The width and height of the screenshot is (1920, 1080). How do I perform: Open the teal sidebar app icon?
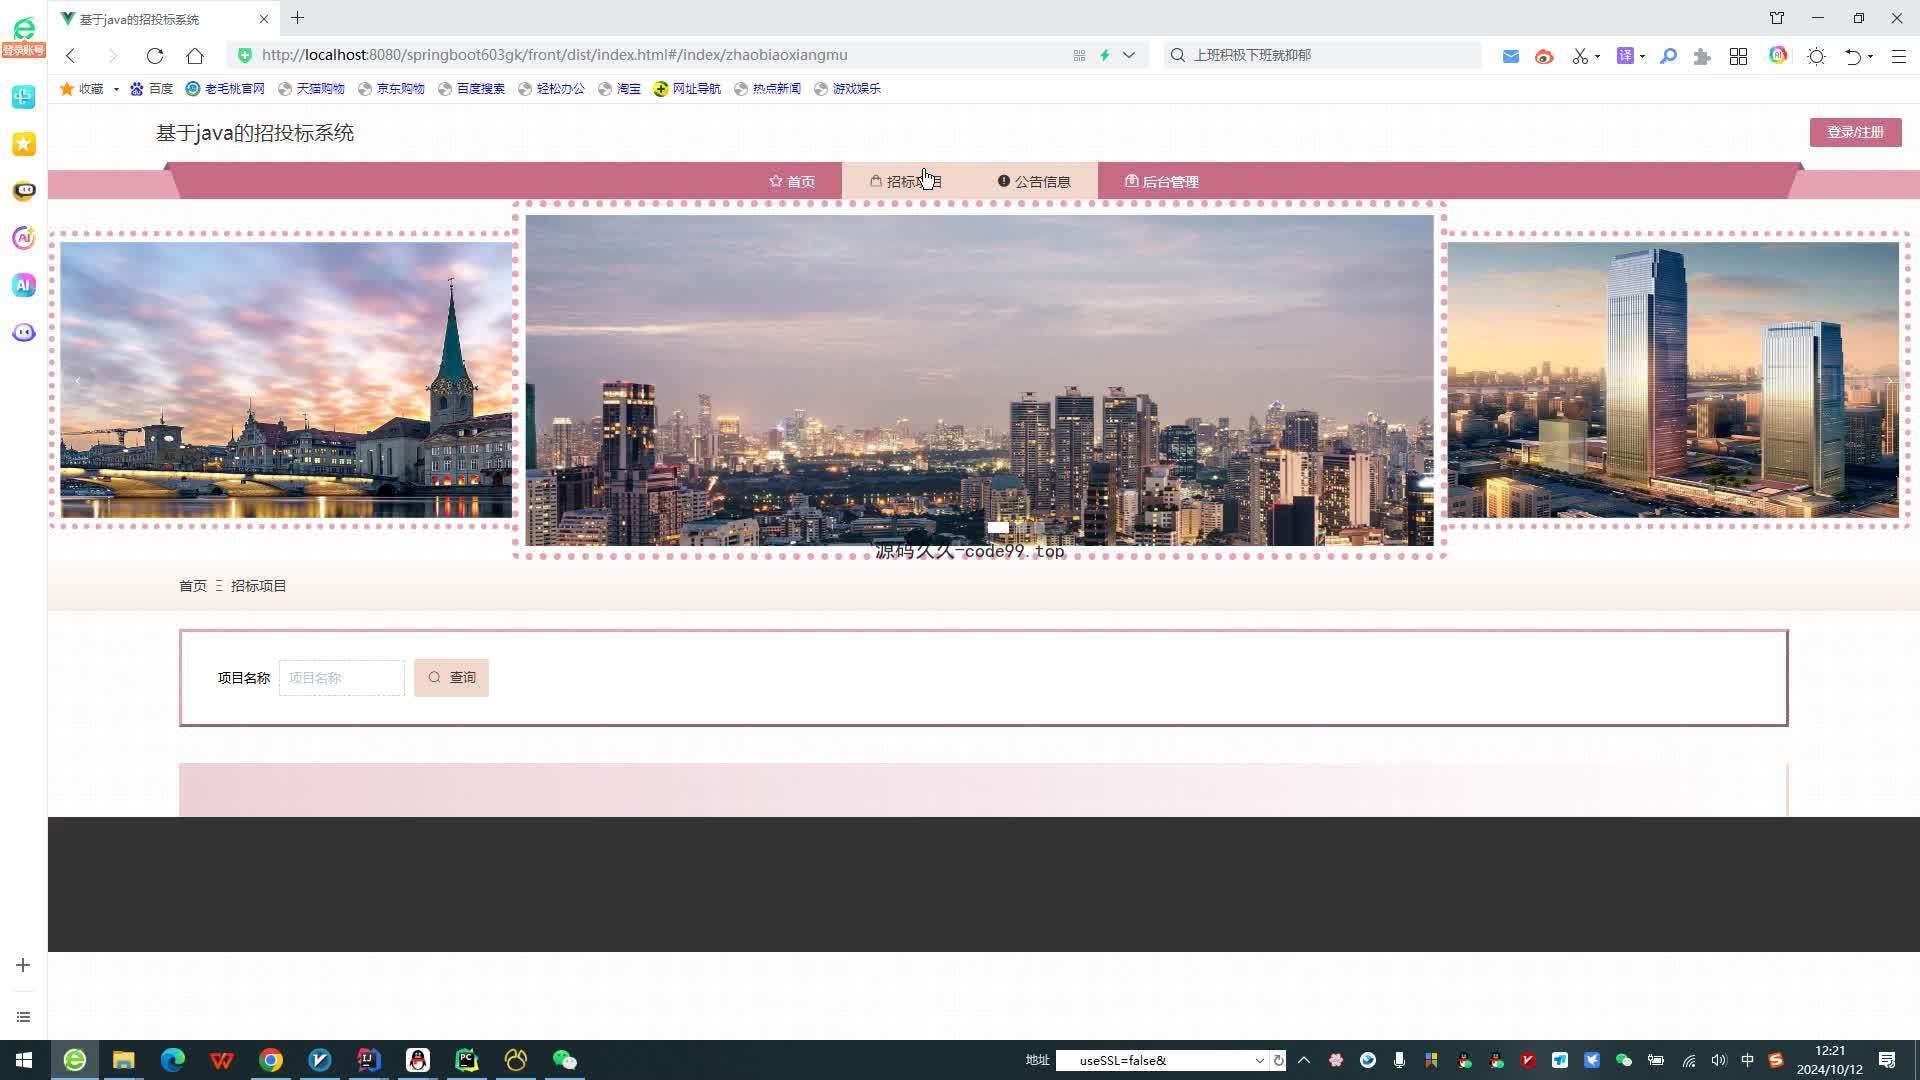23,96
